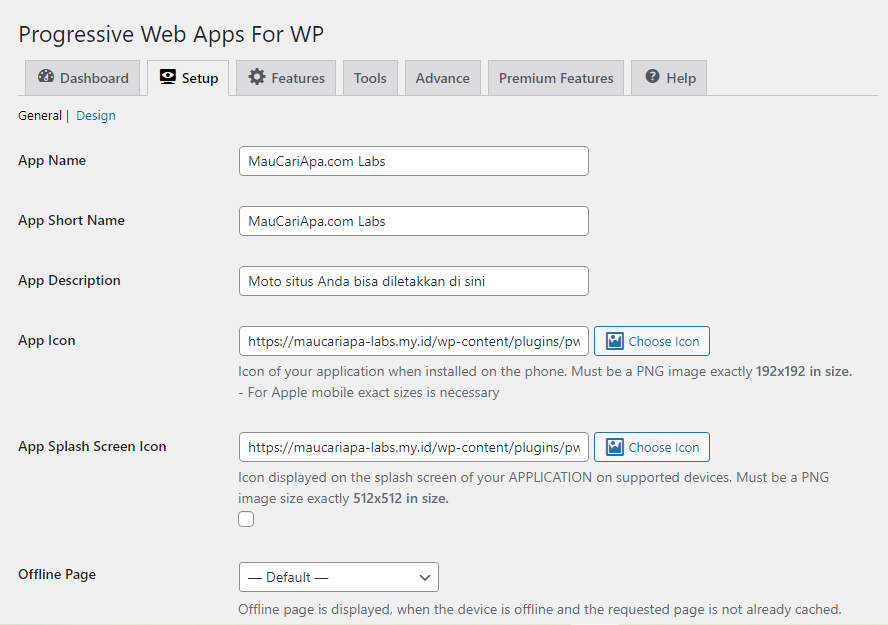Select the App Short Name text field

click(413, 221)
